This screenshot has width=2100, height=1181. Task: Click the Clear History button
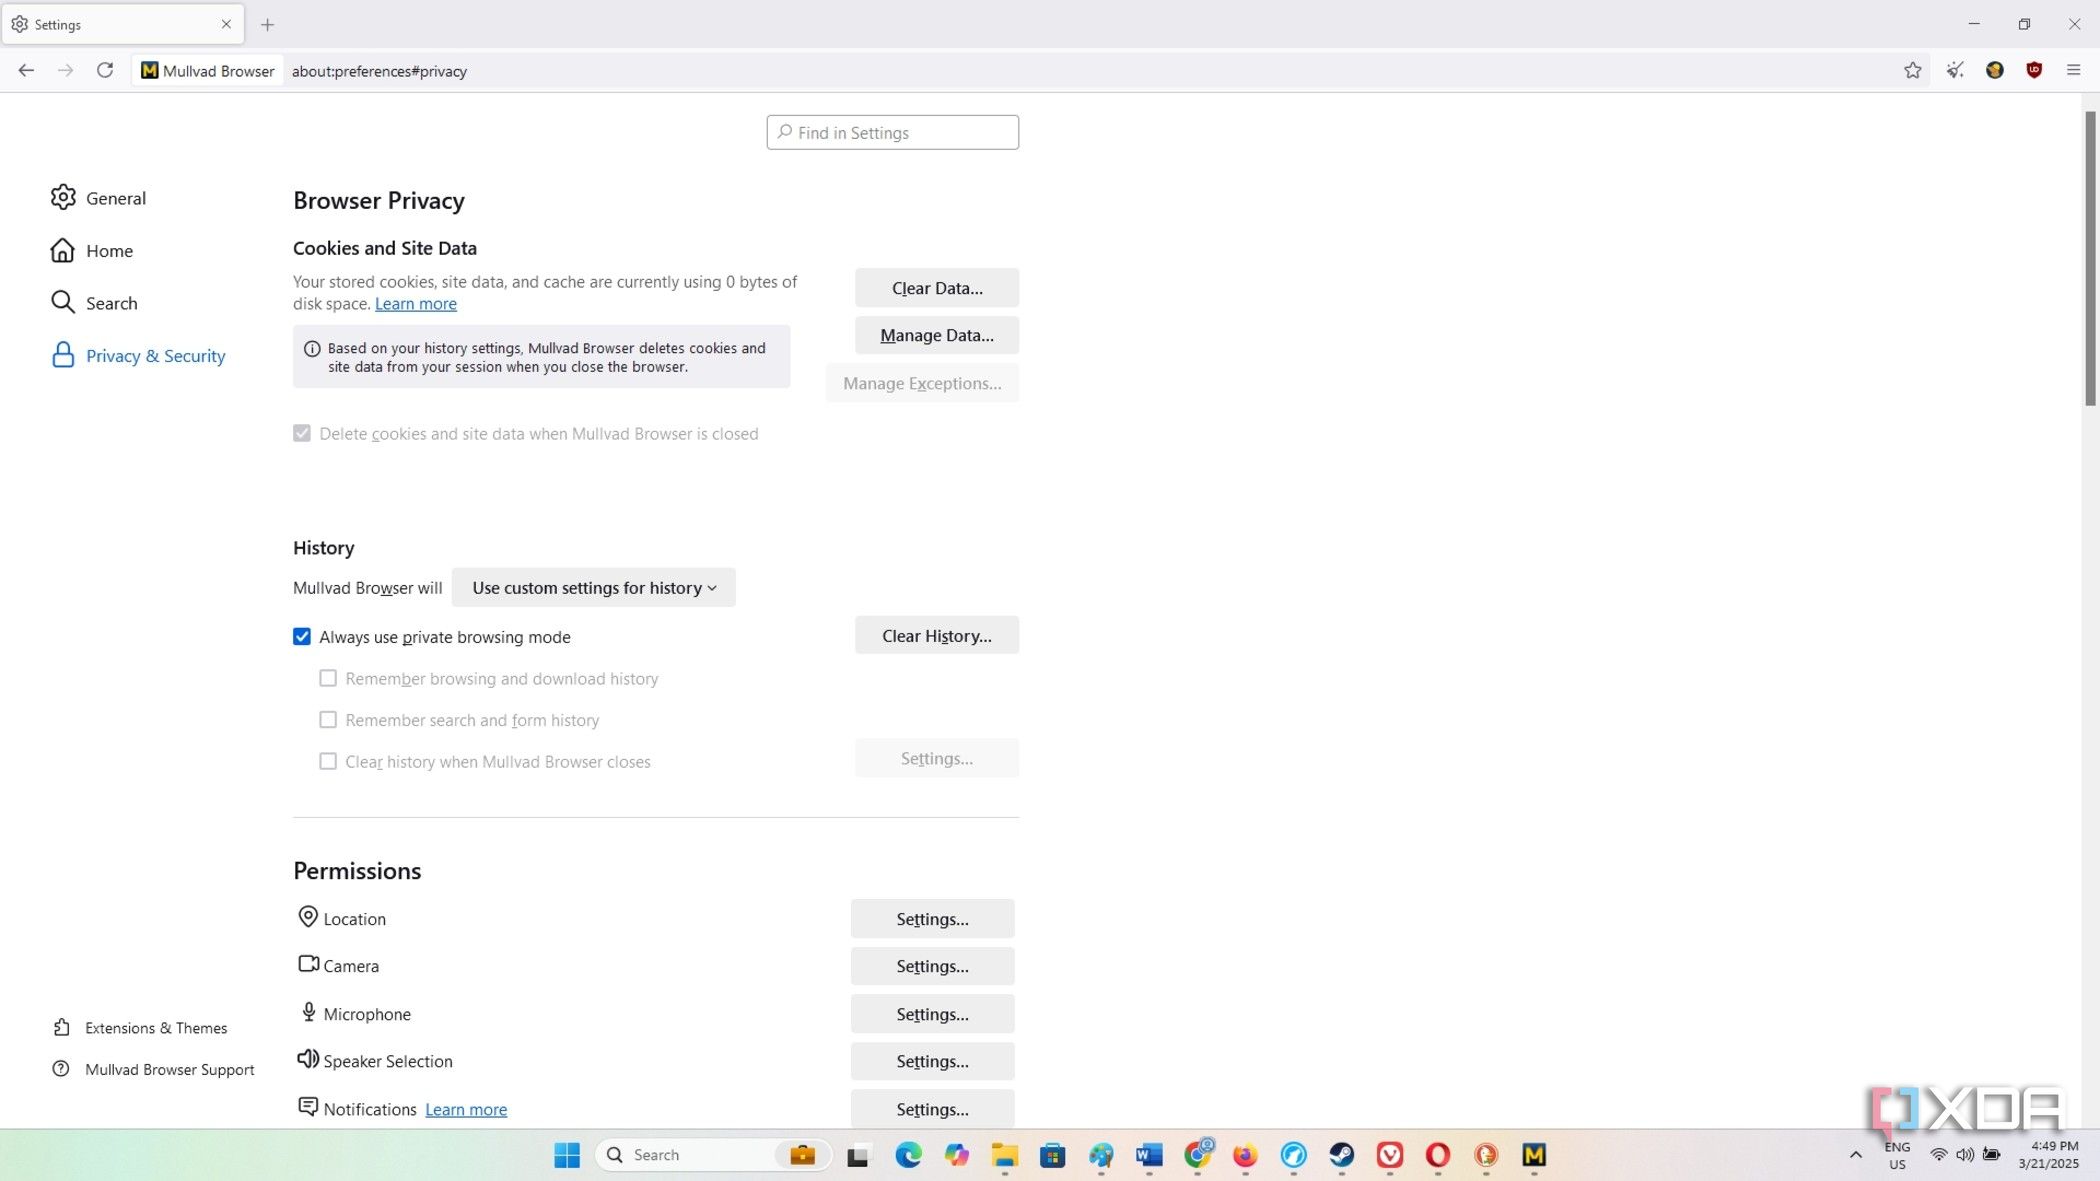point(937,636)
